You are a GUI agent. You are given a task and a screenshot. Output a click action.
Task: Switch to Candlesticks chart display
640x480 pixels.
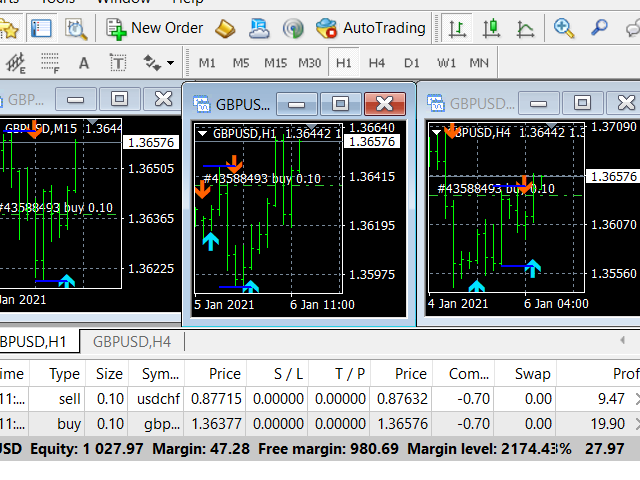(491, 29)
